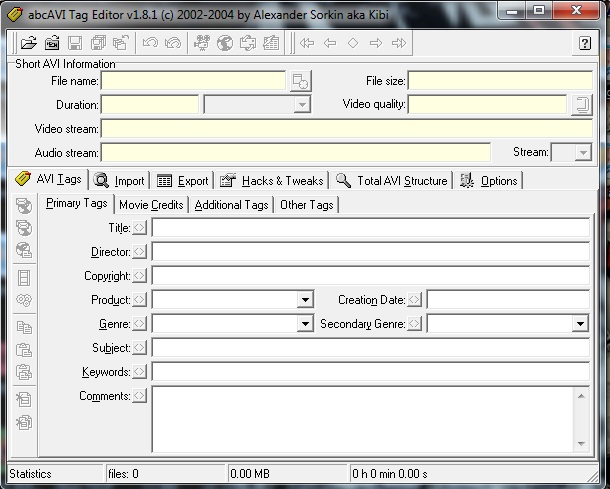Screen dimensions: 610x489
Task: Click the movie camera toolbar icon
Action: [x=202, y=43]
